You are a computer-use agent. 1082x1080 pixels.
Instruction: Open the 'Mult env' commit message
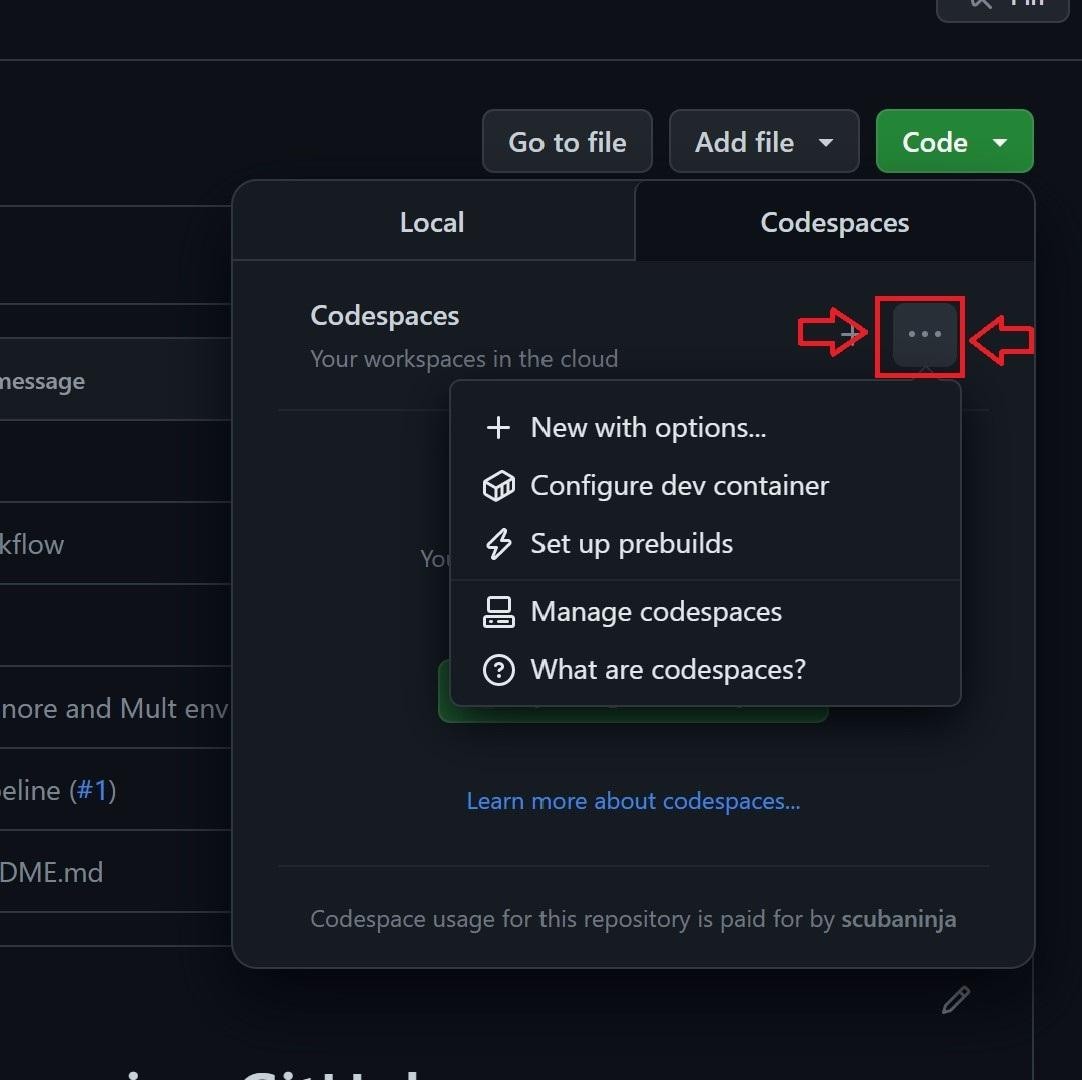115,708
